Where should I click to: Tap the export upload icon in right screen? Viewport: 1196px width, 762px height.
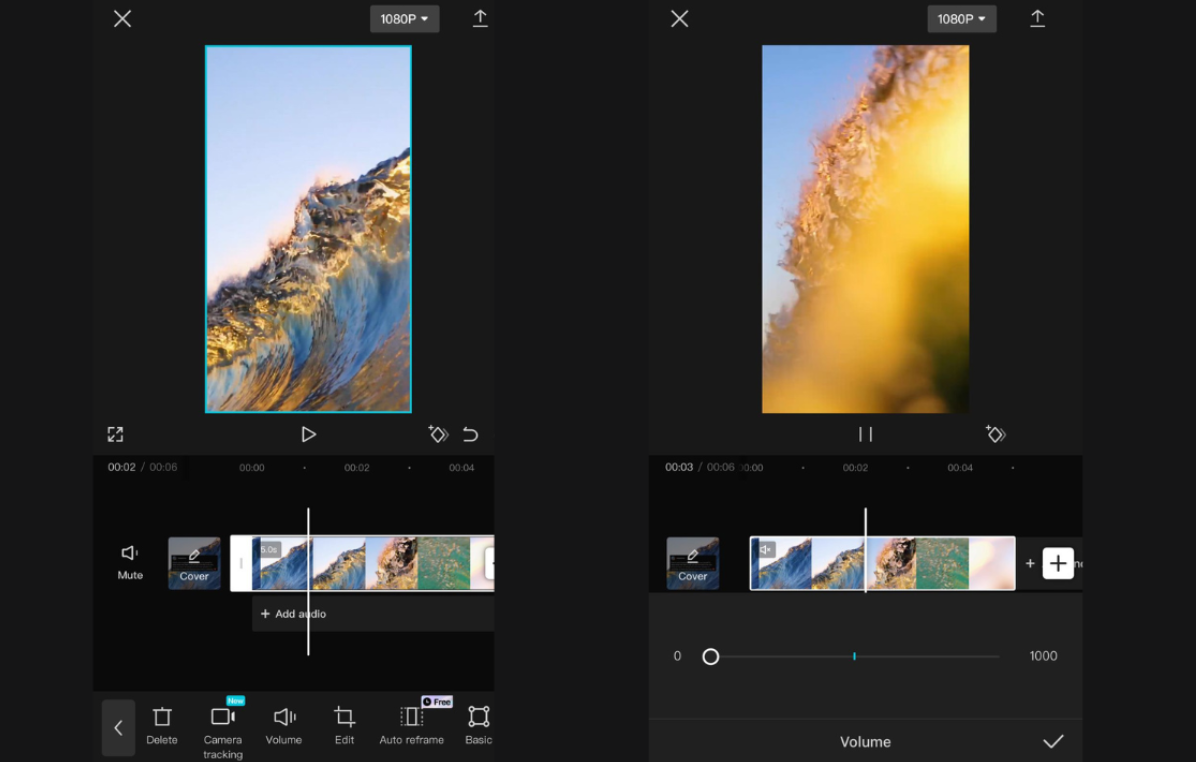click(1037, 18)
